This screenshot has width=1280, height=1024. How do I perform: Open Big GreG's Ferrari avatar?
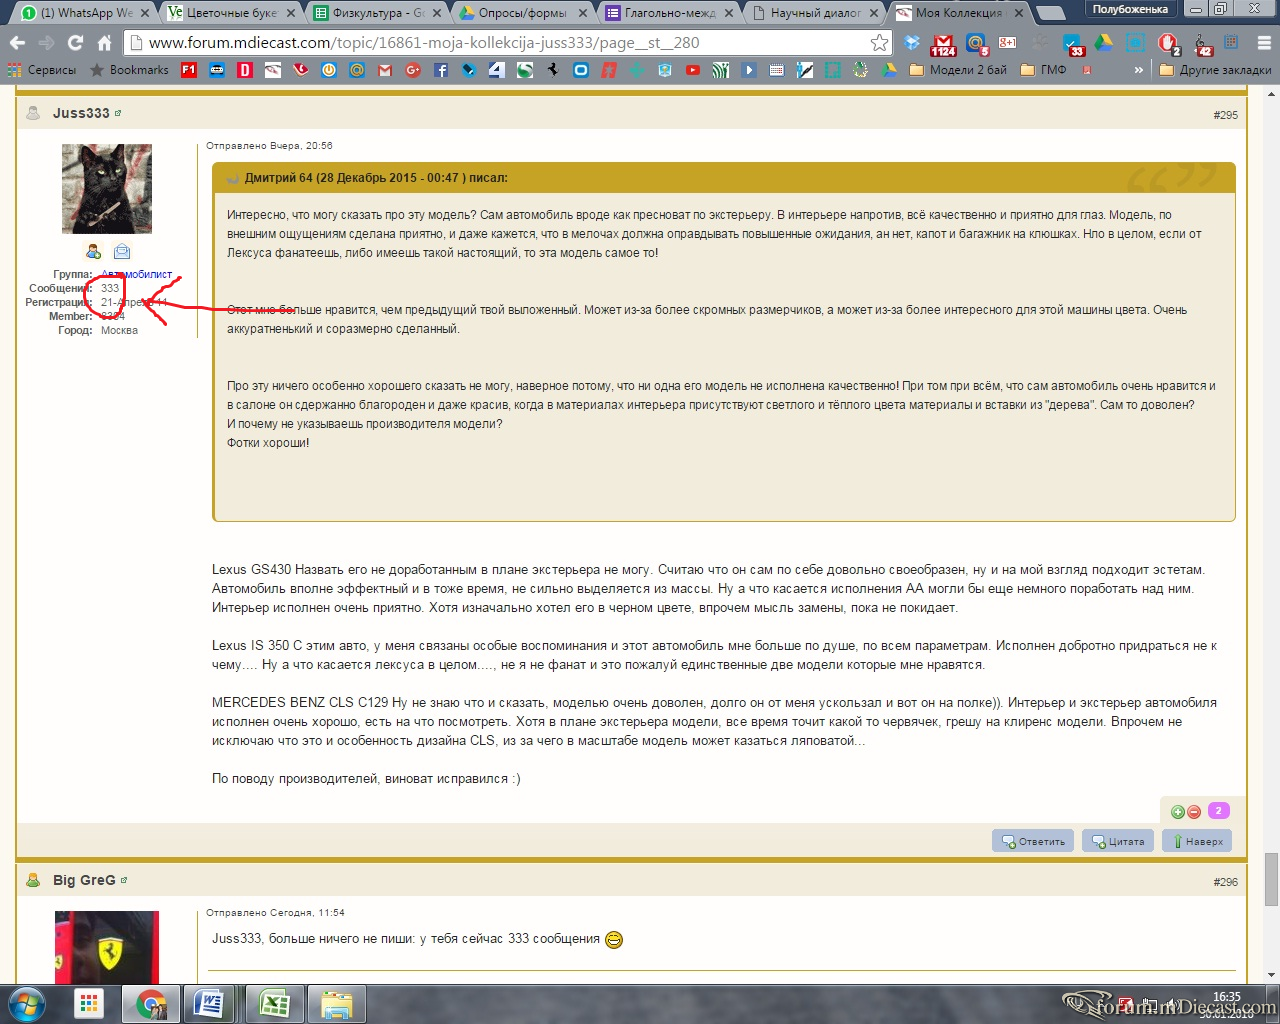[x=107, y=947]
